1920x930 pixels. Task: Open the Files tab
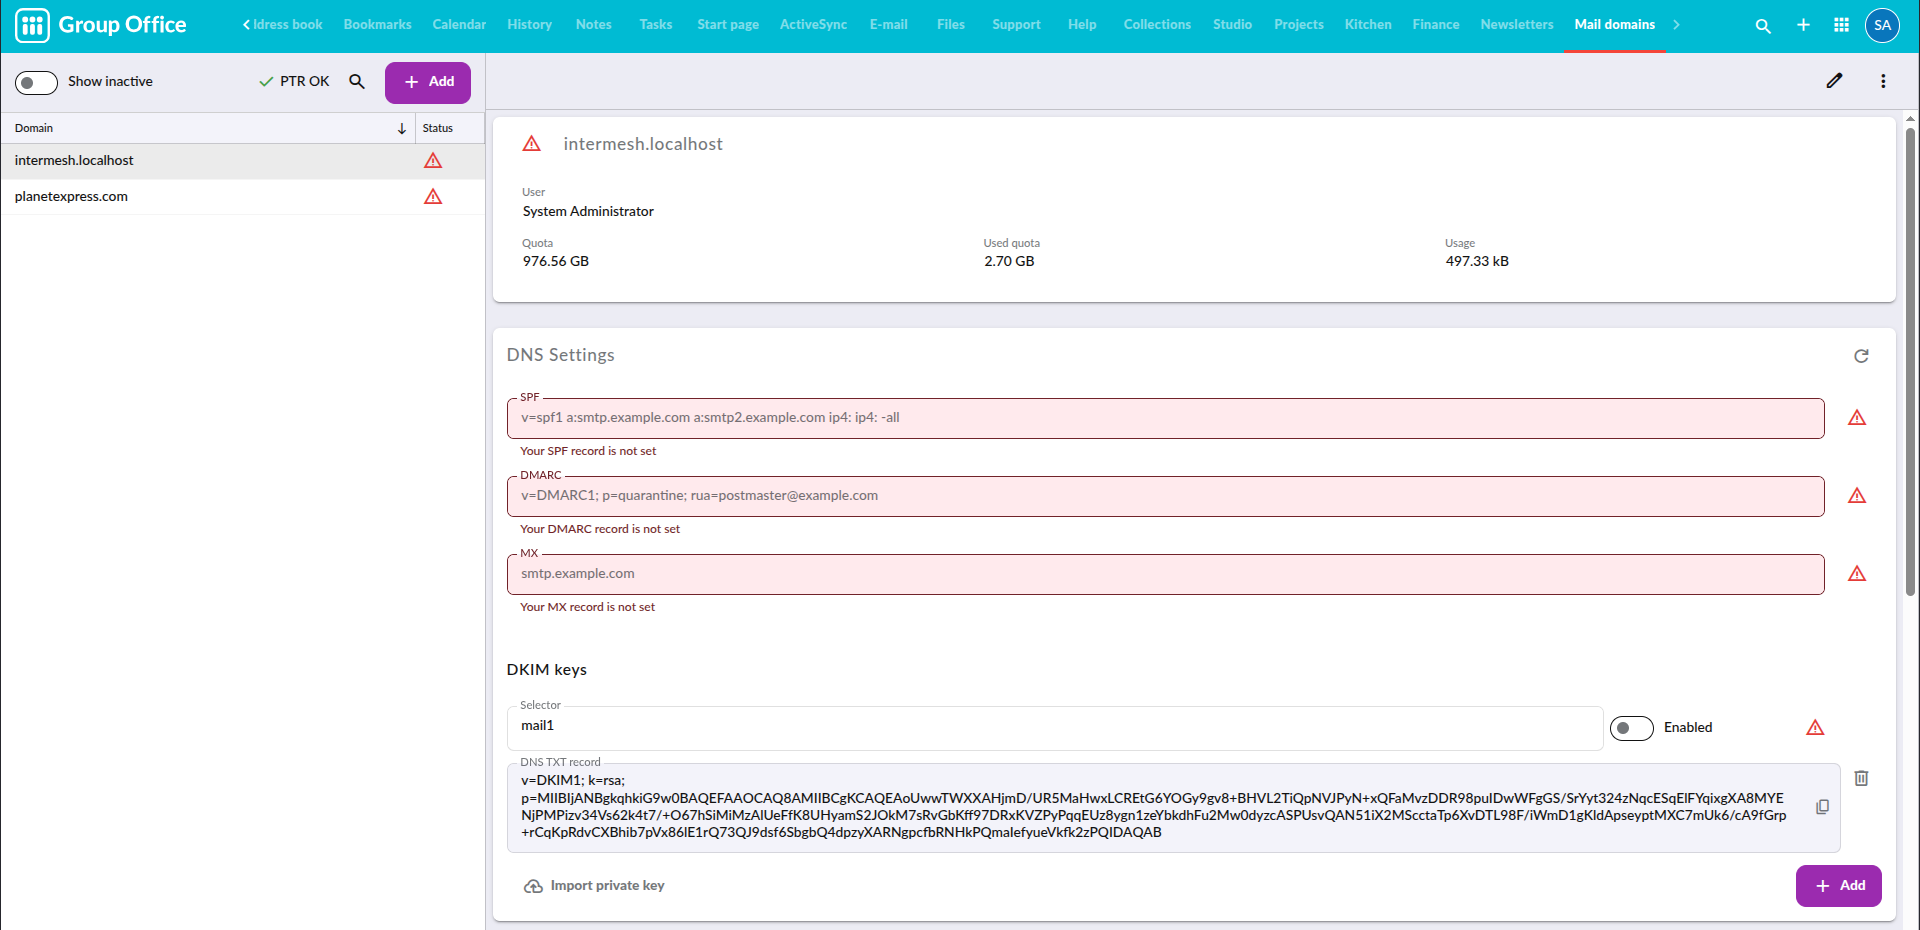click(950, 25)
